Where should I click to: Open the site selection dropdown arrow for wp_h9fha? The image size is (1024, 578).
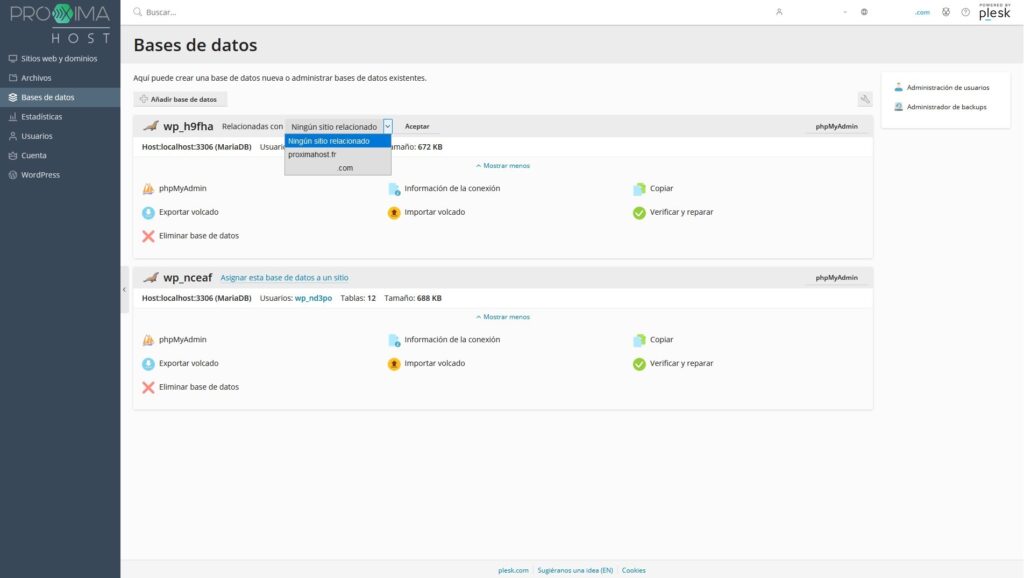[387, 126]
